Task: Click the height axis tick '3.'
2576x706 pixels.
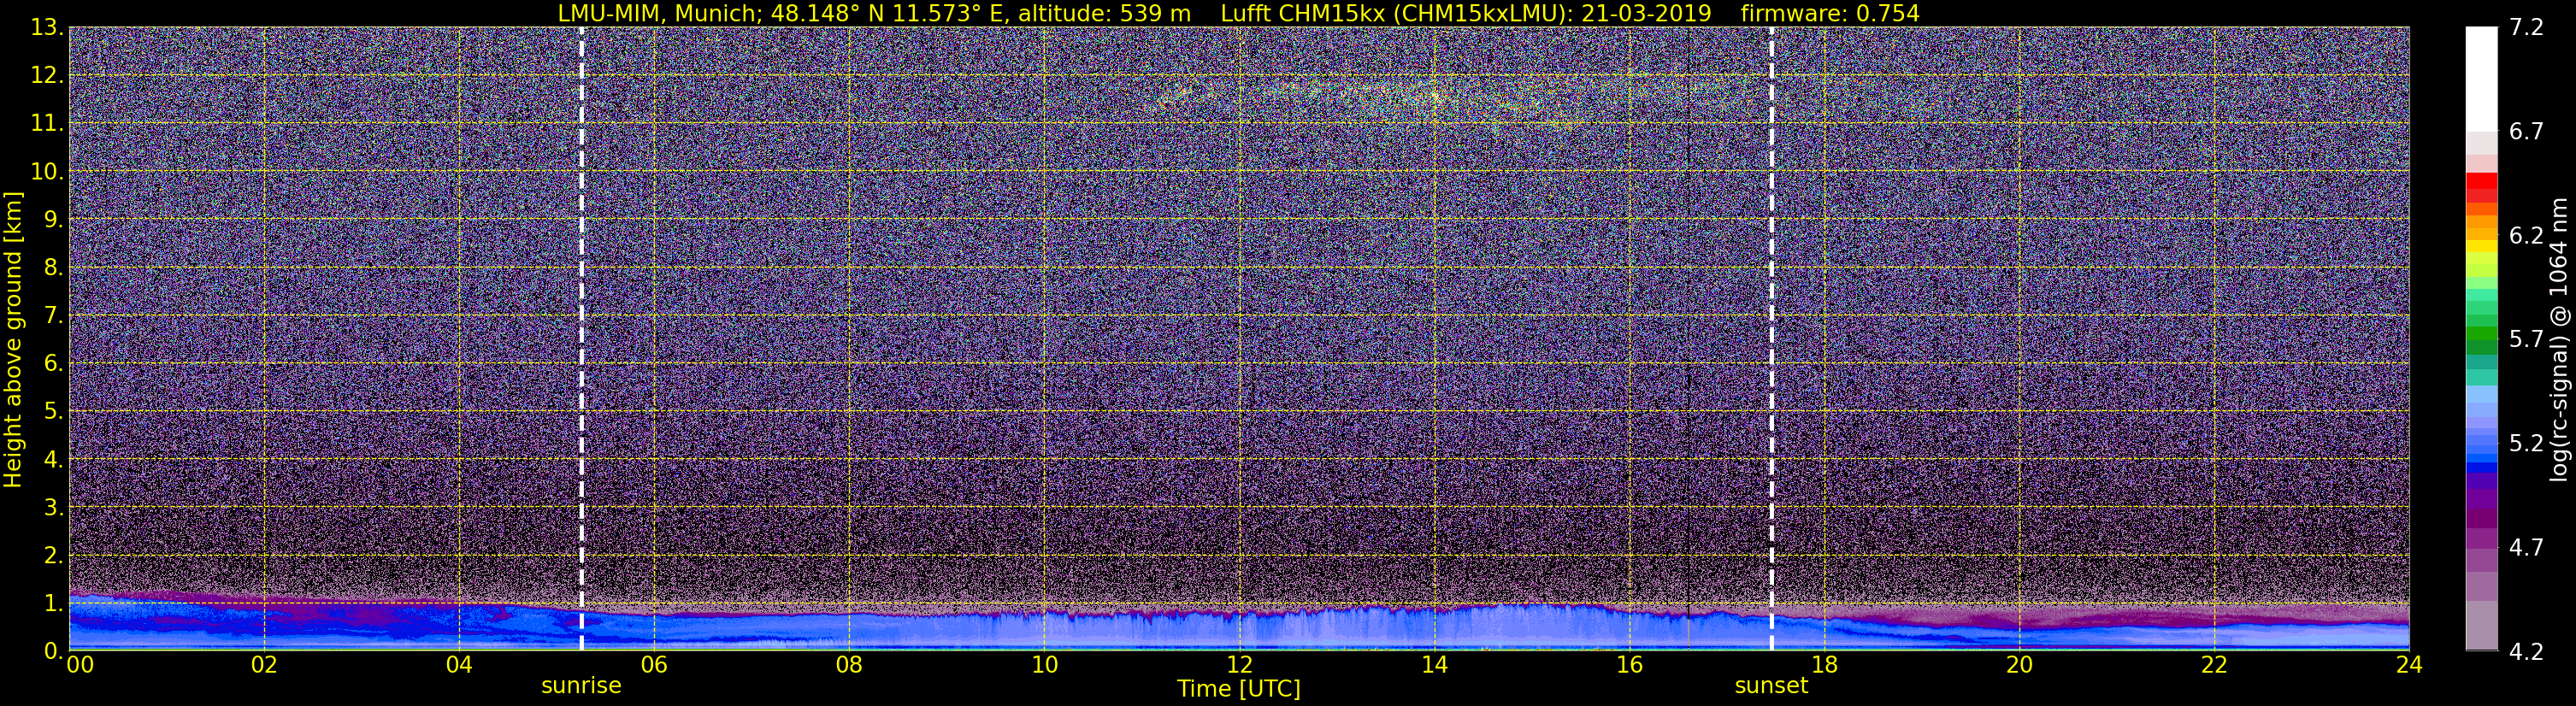Action: point(53,508)
